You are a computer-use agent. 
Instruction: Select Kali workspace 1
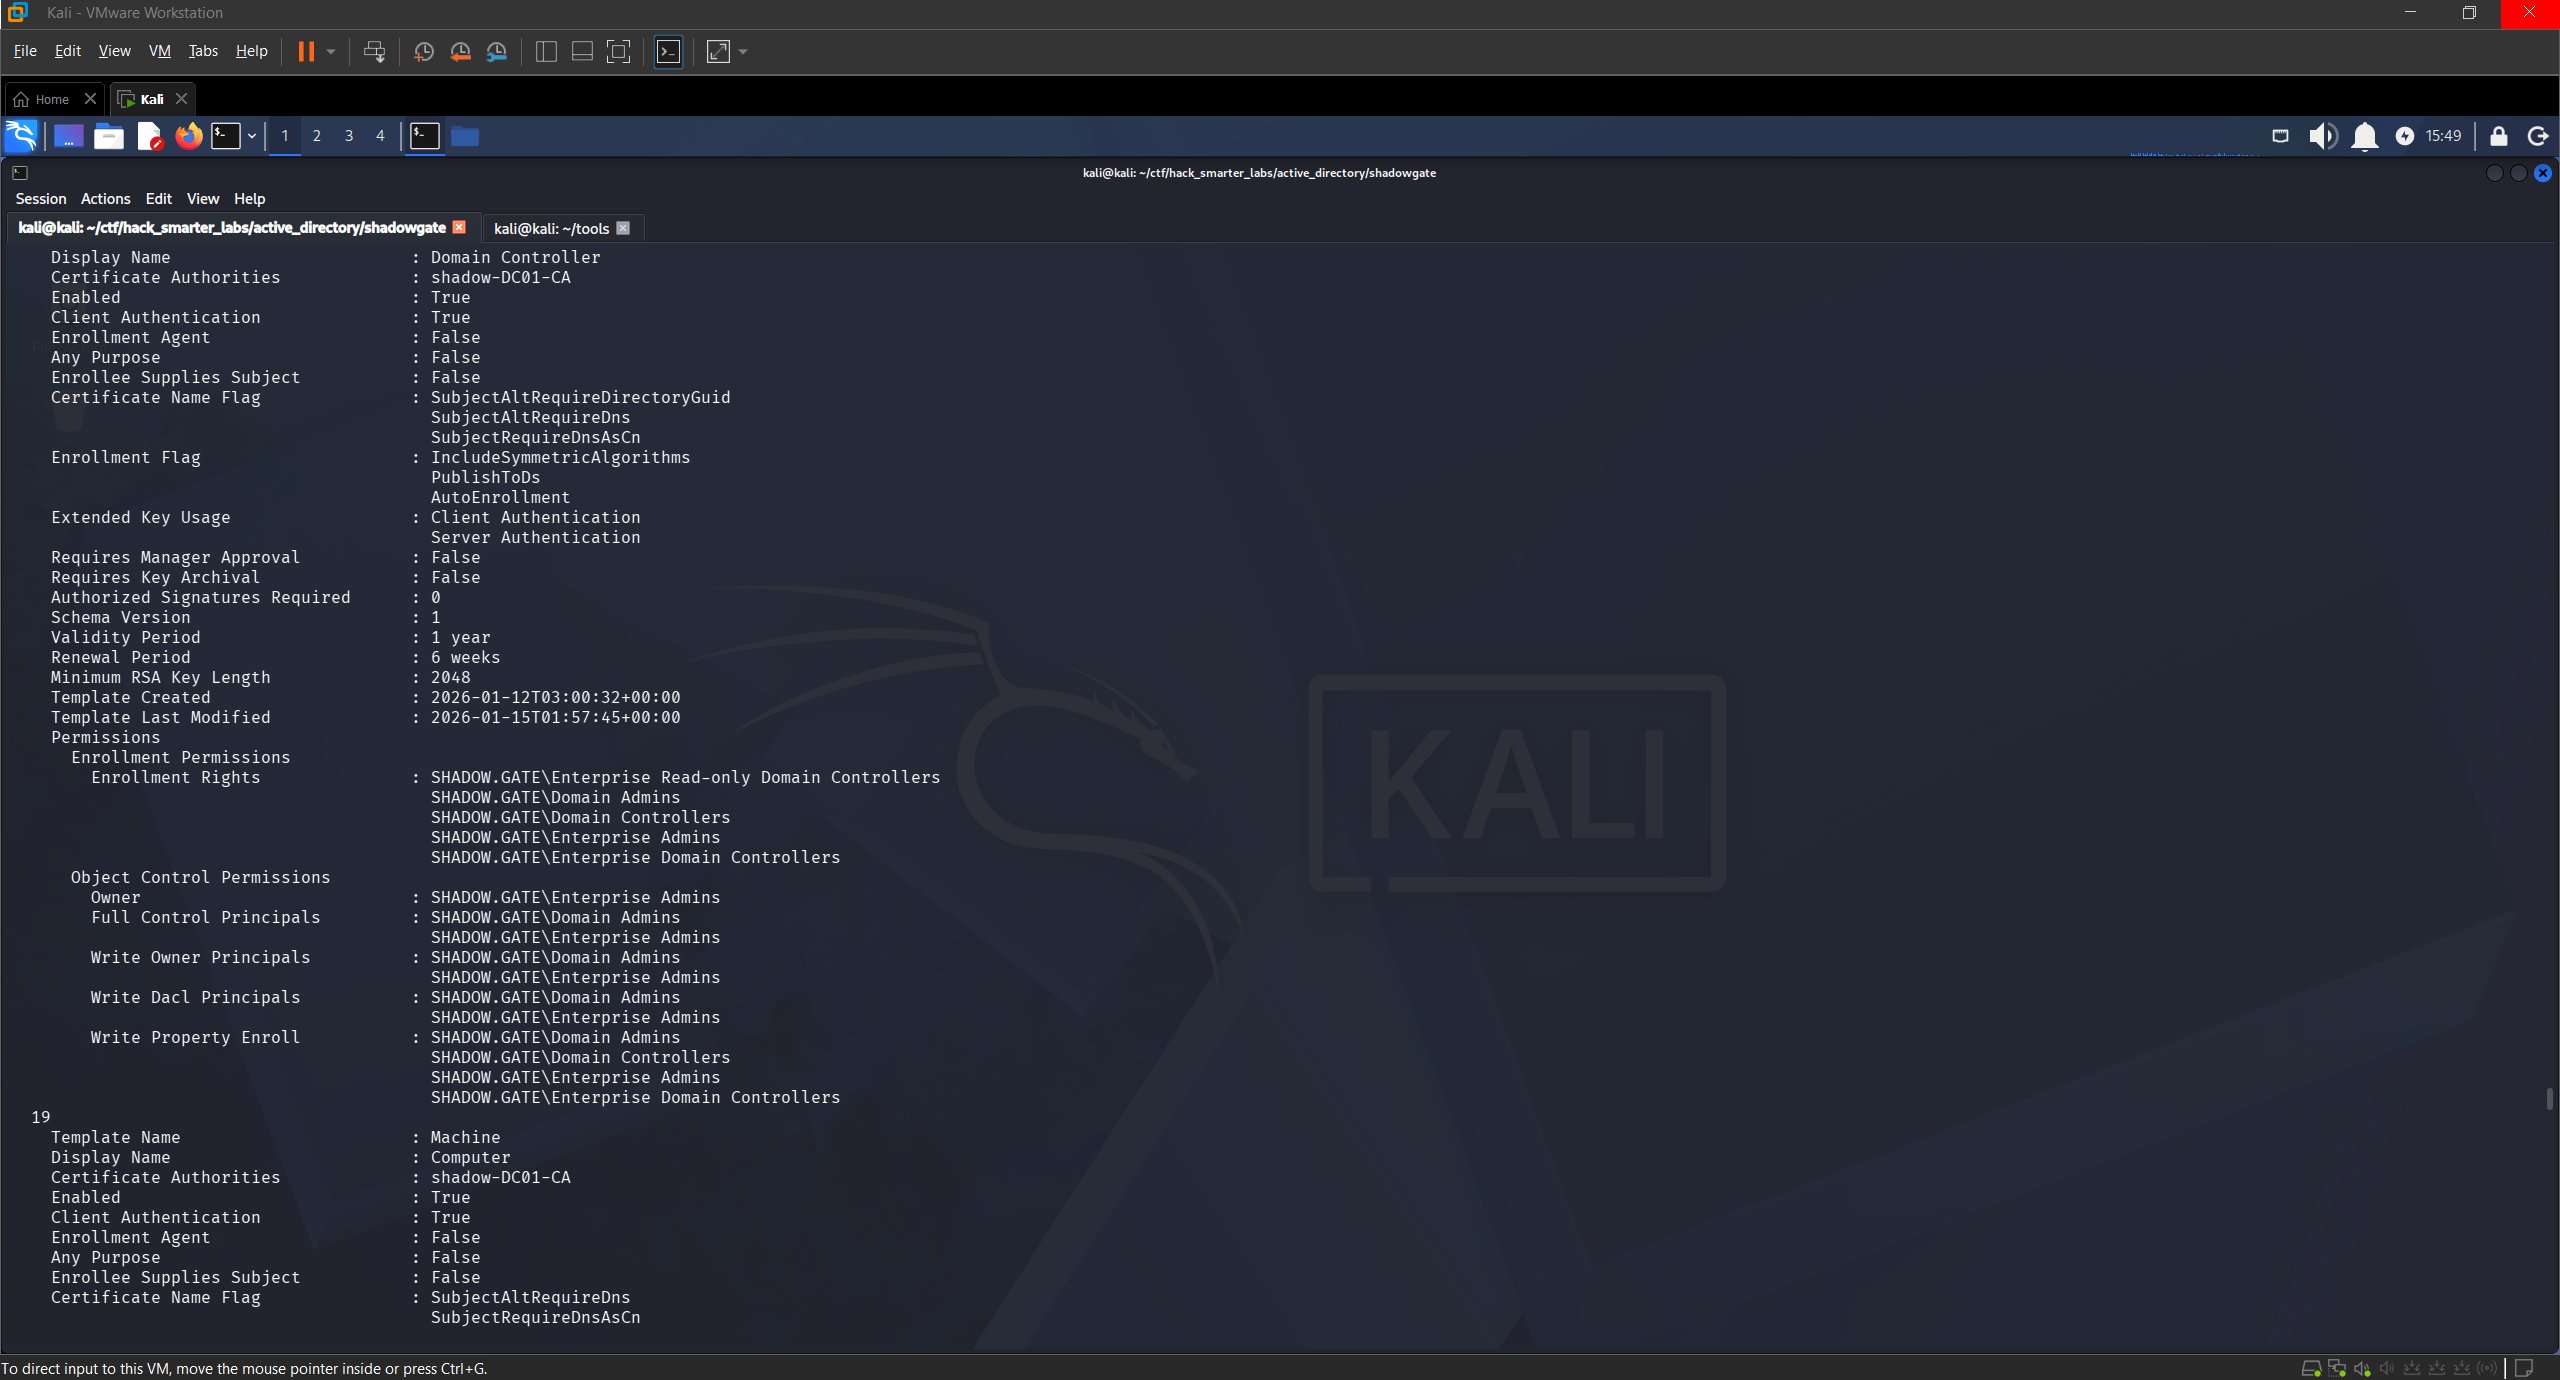pyautogui.click(x=285, y=136)
